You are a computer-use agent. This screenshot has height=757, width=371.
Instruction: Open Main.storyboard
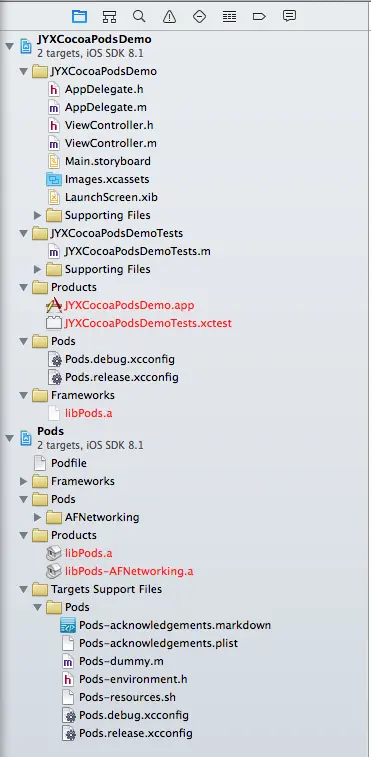(108, 161)
